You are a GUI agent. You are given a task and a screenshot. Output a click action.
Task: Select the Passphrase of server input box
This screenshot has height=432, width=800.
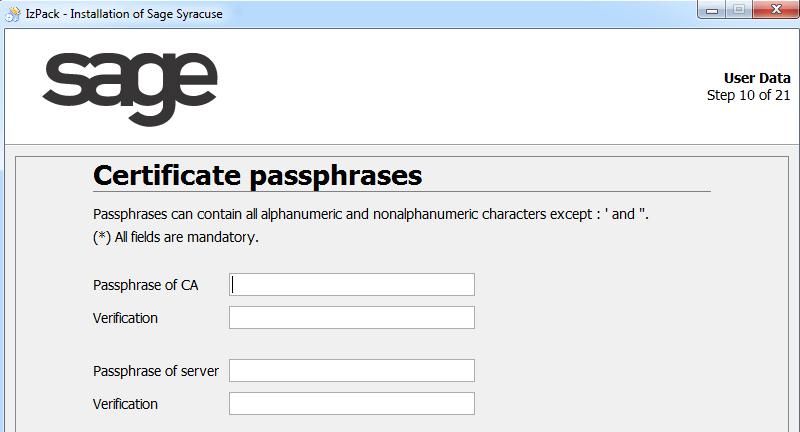click(x=352, y=370)
